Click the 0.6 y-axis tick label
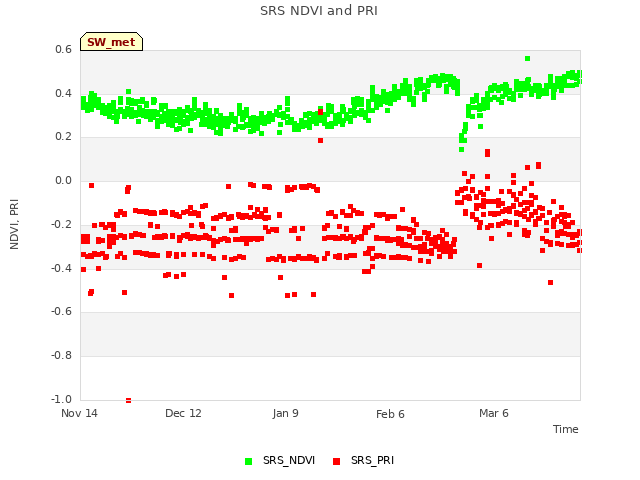This screenshot has width=640, height=480. 63,49
